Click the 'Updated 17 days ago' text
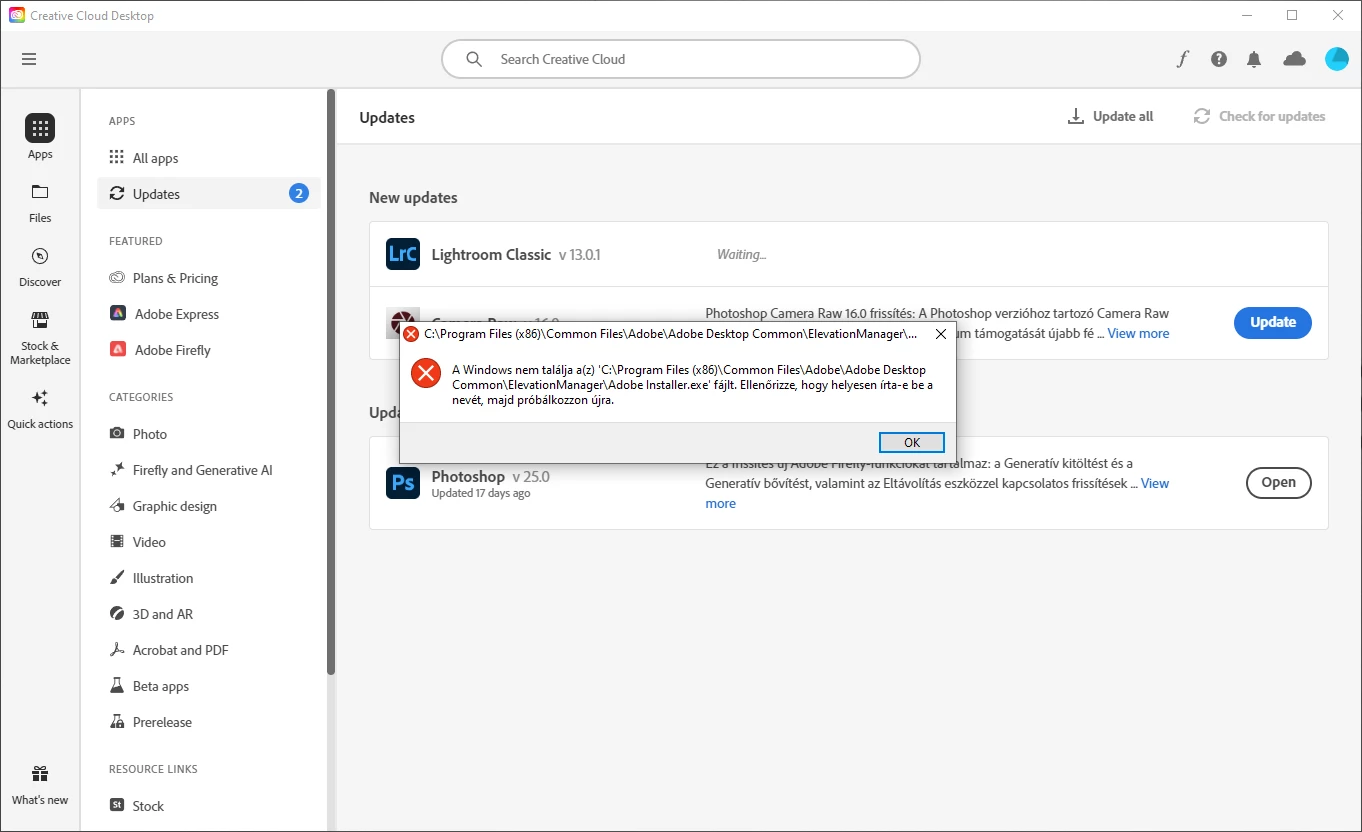This screenshot has width=1362, height=832. pyautogui.click(x=481, y=493)
